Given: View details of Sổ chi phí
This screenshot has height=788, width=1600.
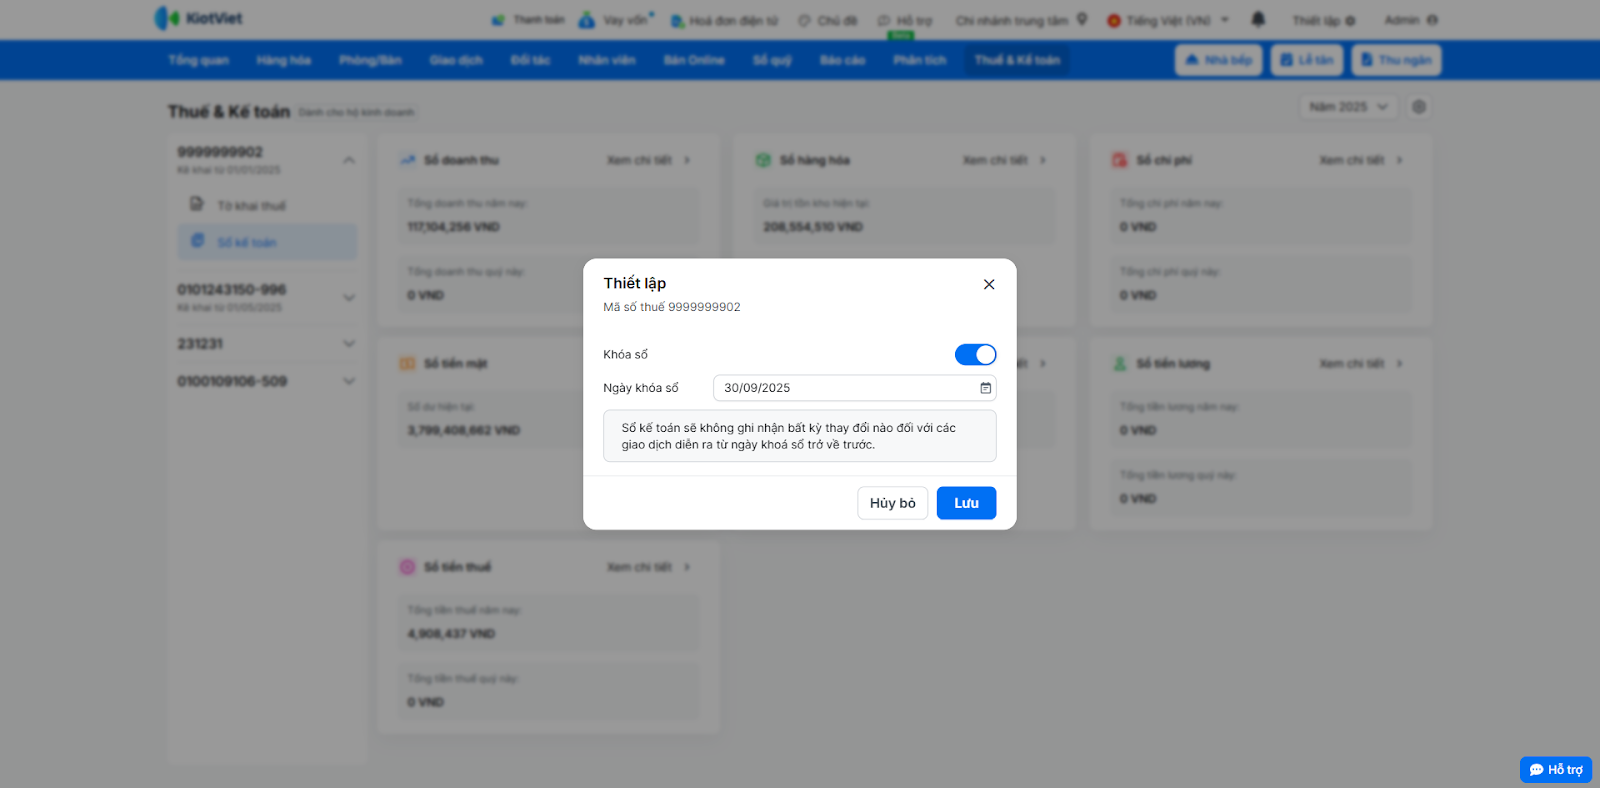Looking at the screenshot, I should [x=1360, y=160].
